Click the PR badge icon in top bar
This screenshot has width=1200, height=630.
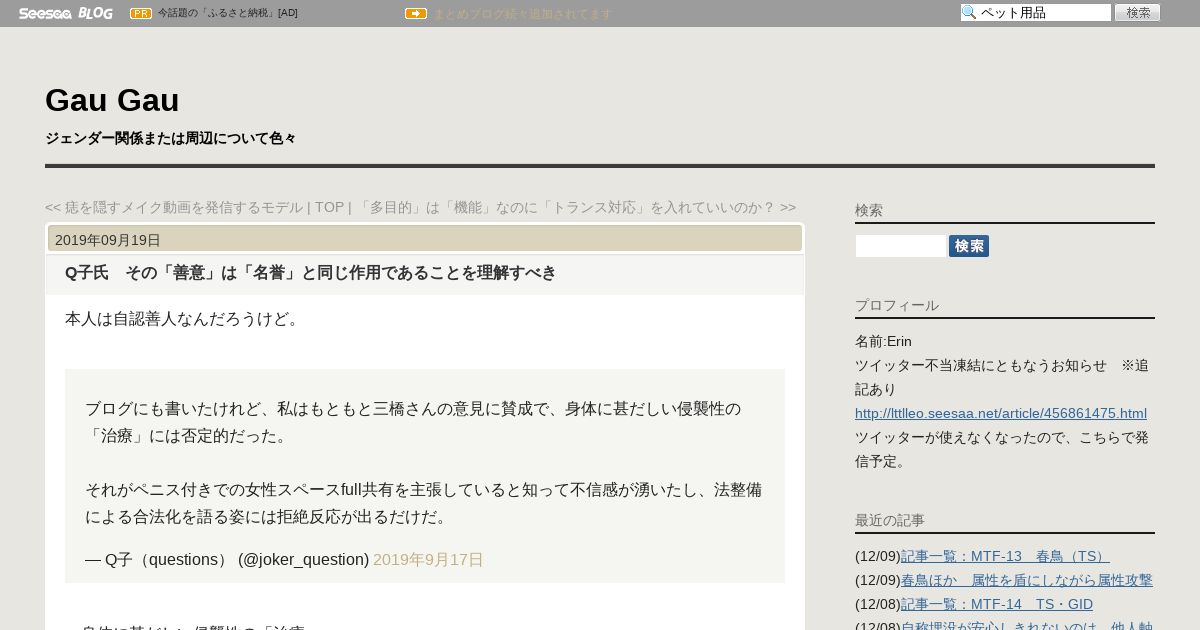click(141, 13)
